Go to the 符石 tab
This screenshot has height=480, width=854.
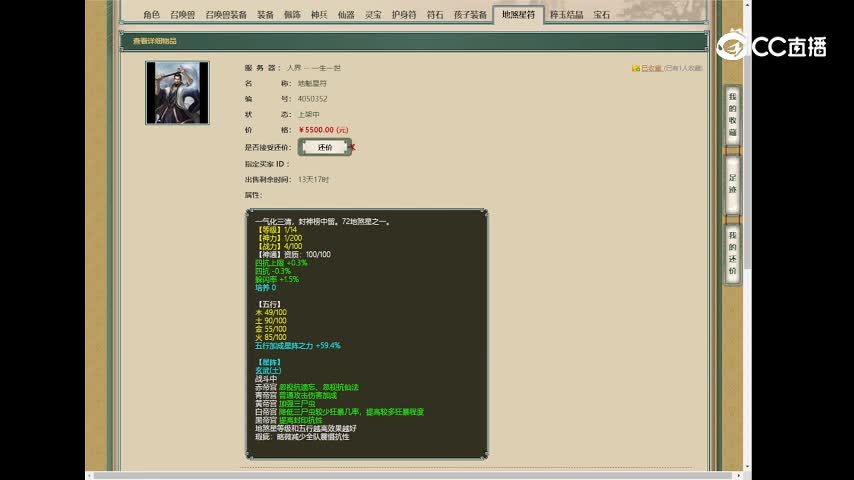[435, 15]
